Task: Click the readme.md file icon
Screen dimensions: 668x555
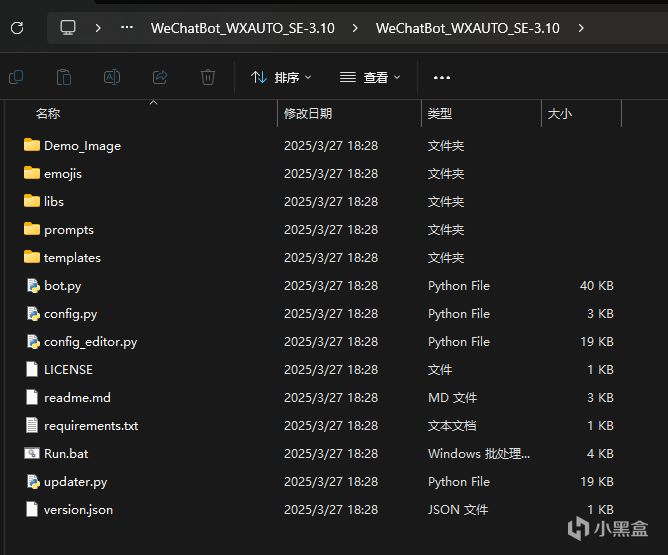Action: coord(32,397)
